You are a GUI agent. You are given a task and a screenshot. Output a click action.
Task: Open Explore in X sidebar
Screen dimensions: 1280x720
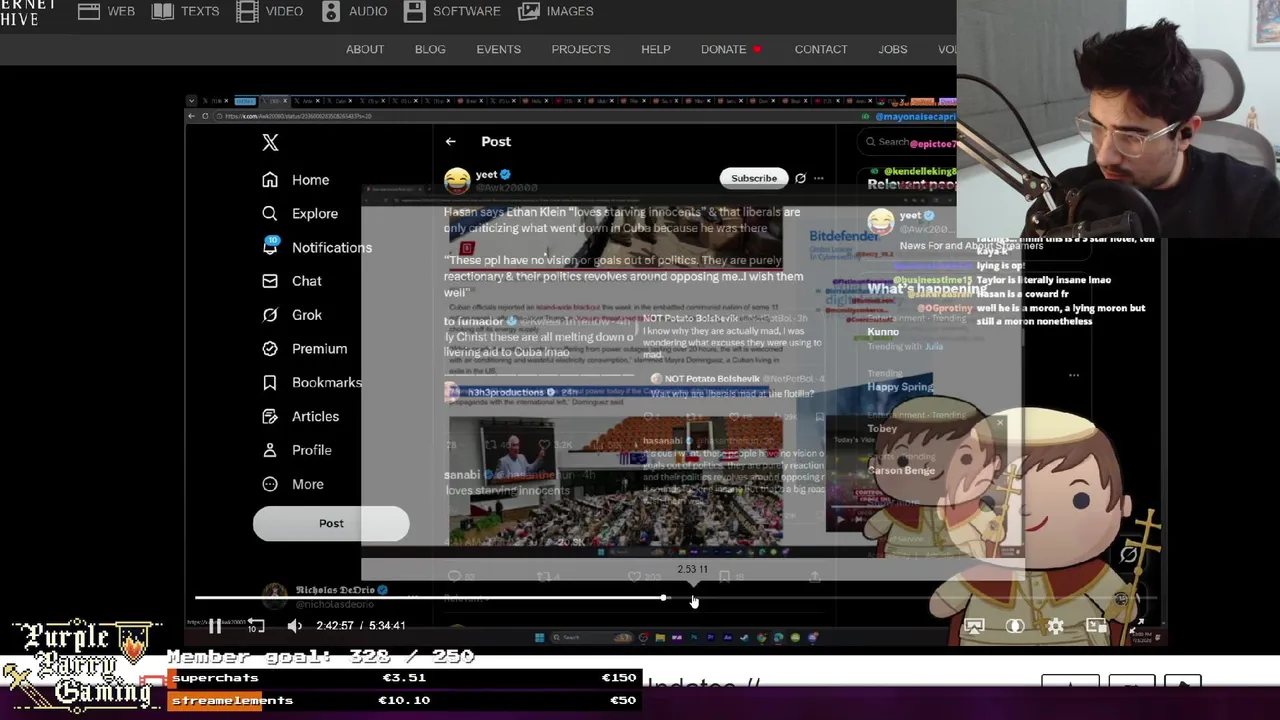coord(300,214)
